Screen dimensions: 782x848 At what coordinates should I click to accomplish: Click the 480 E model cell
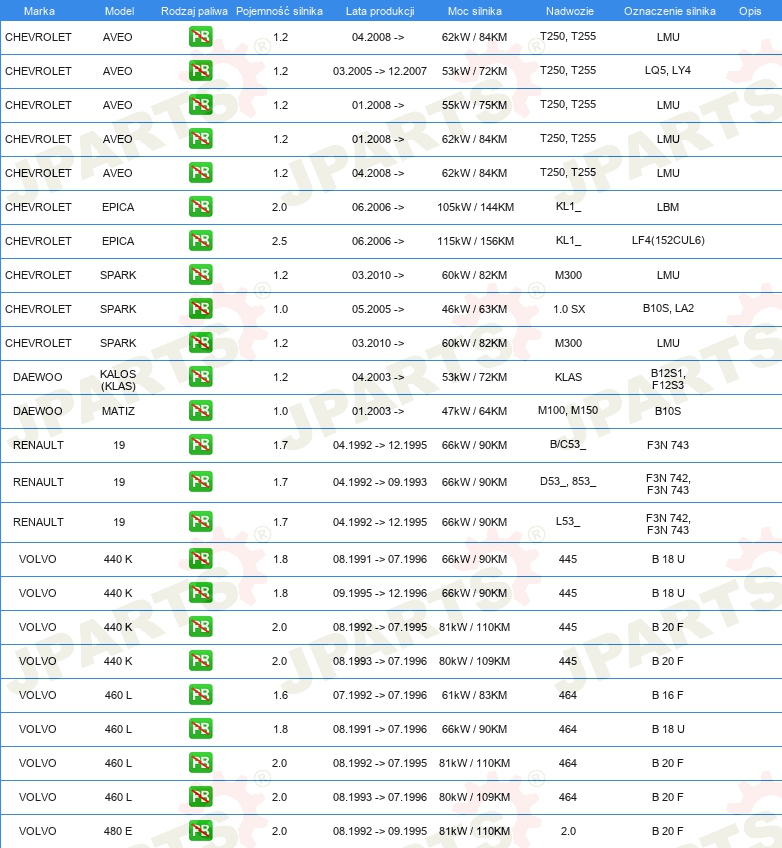(x=118, y=831)
